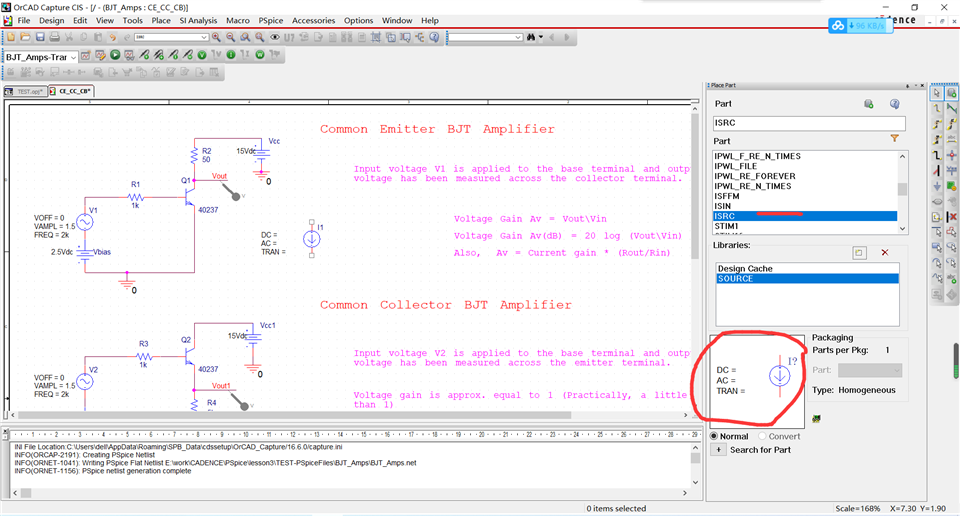
Task: Select the Convert radio button
Action: 762,436
